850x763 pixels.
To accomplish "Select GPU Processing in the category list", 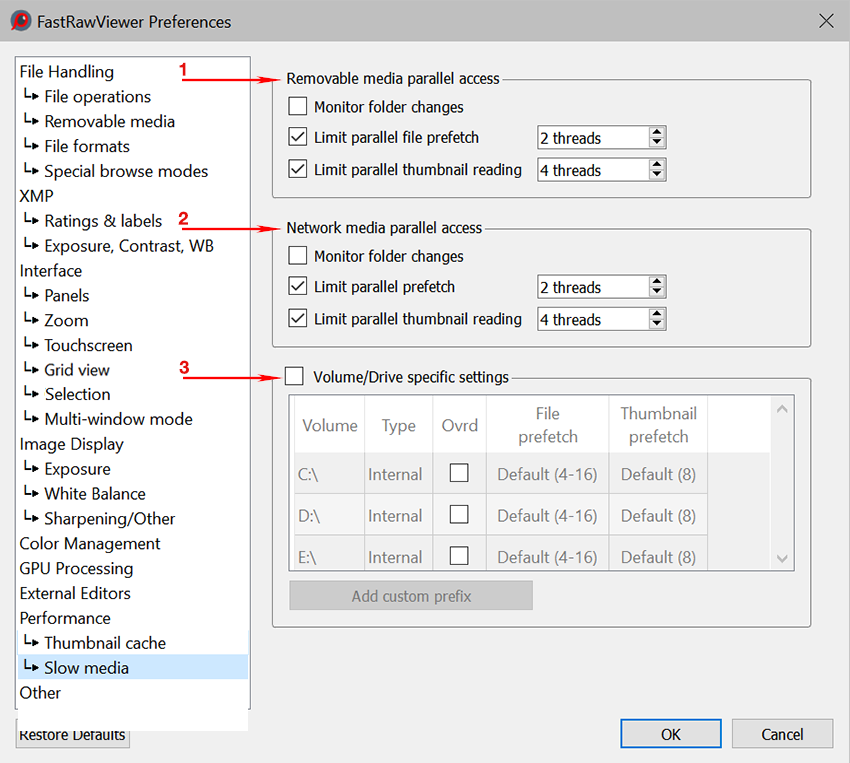I will (x=76, y=568).
